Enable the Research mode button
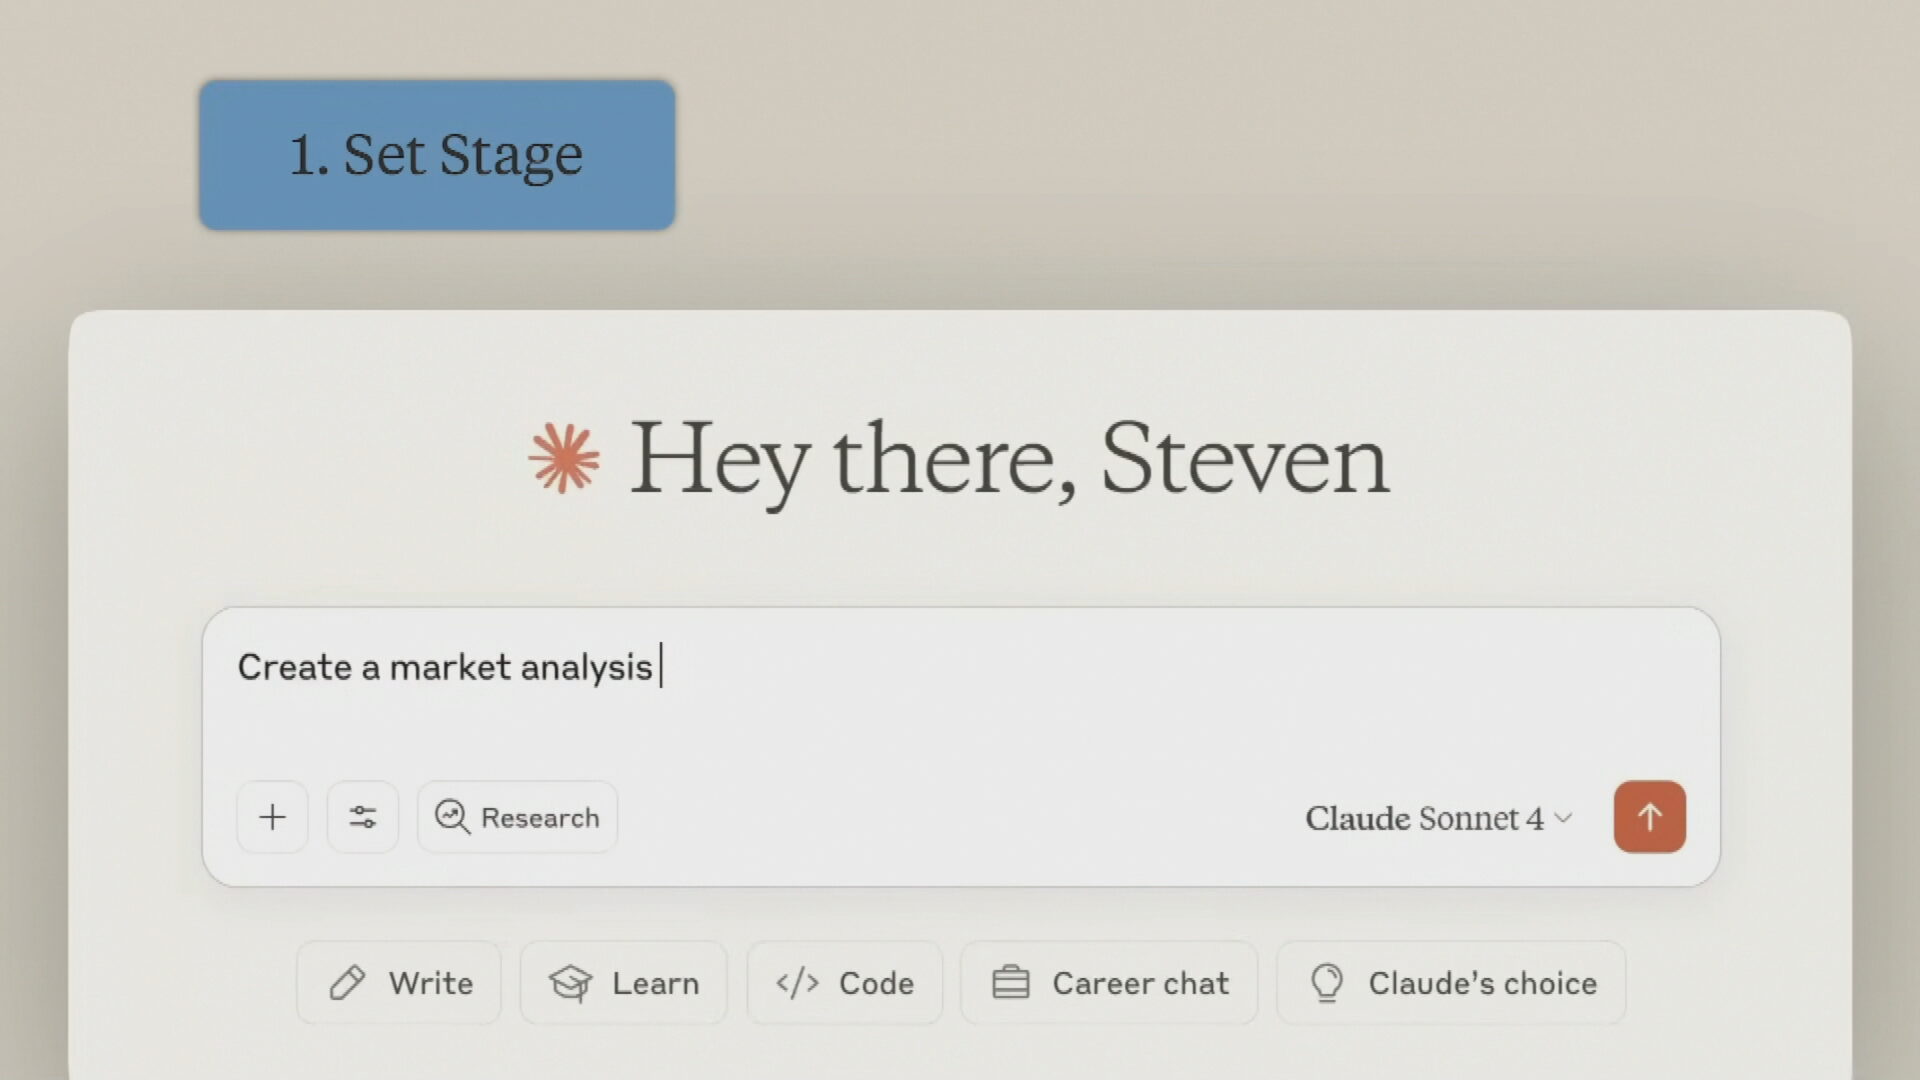Screen dimensions: 1920x1080 517,817
